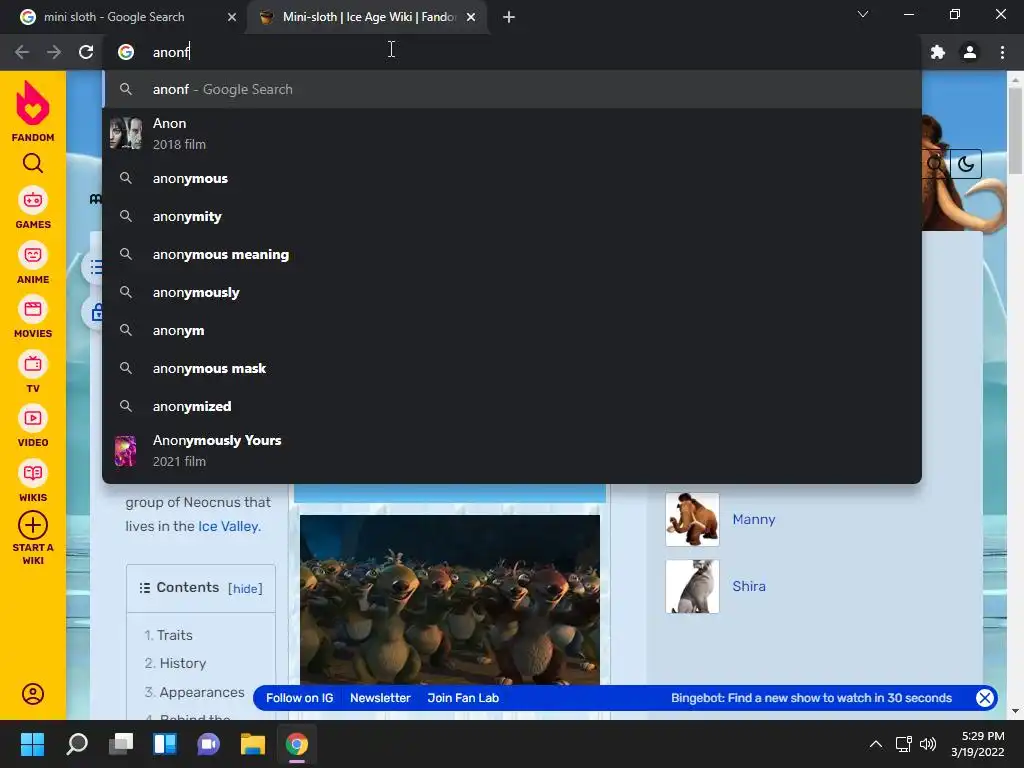This screenshot has height=768, width=1024.
Task: Open a new tab with the plus button
Action: coord(509,17)
